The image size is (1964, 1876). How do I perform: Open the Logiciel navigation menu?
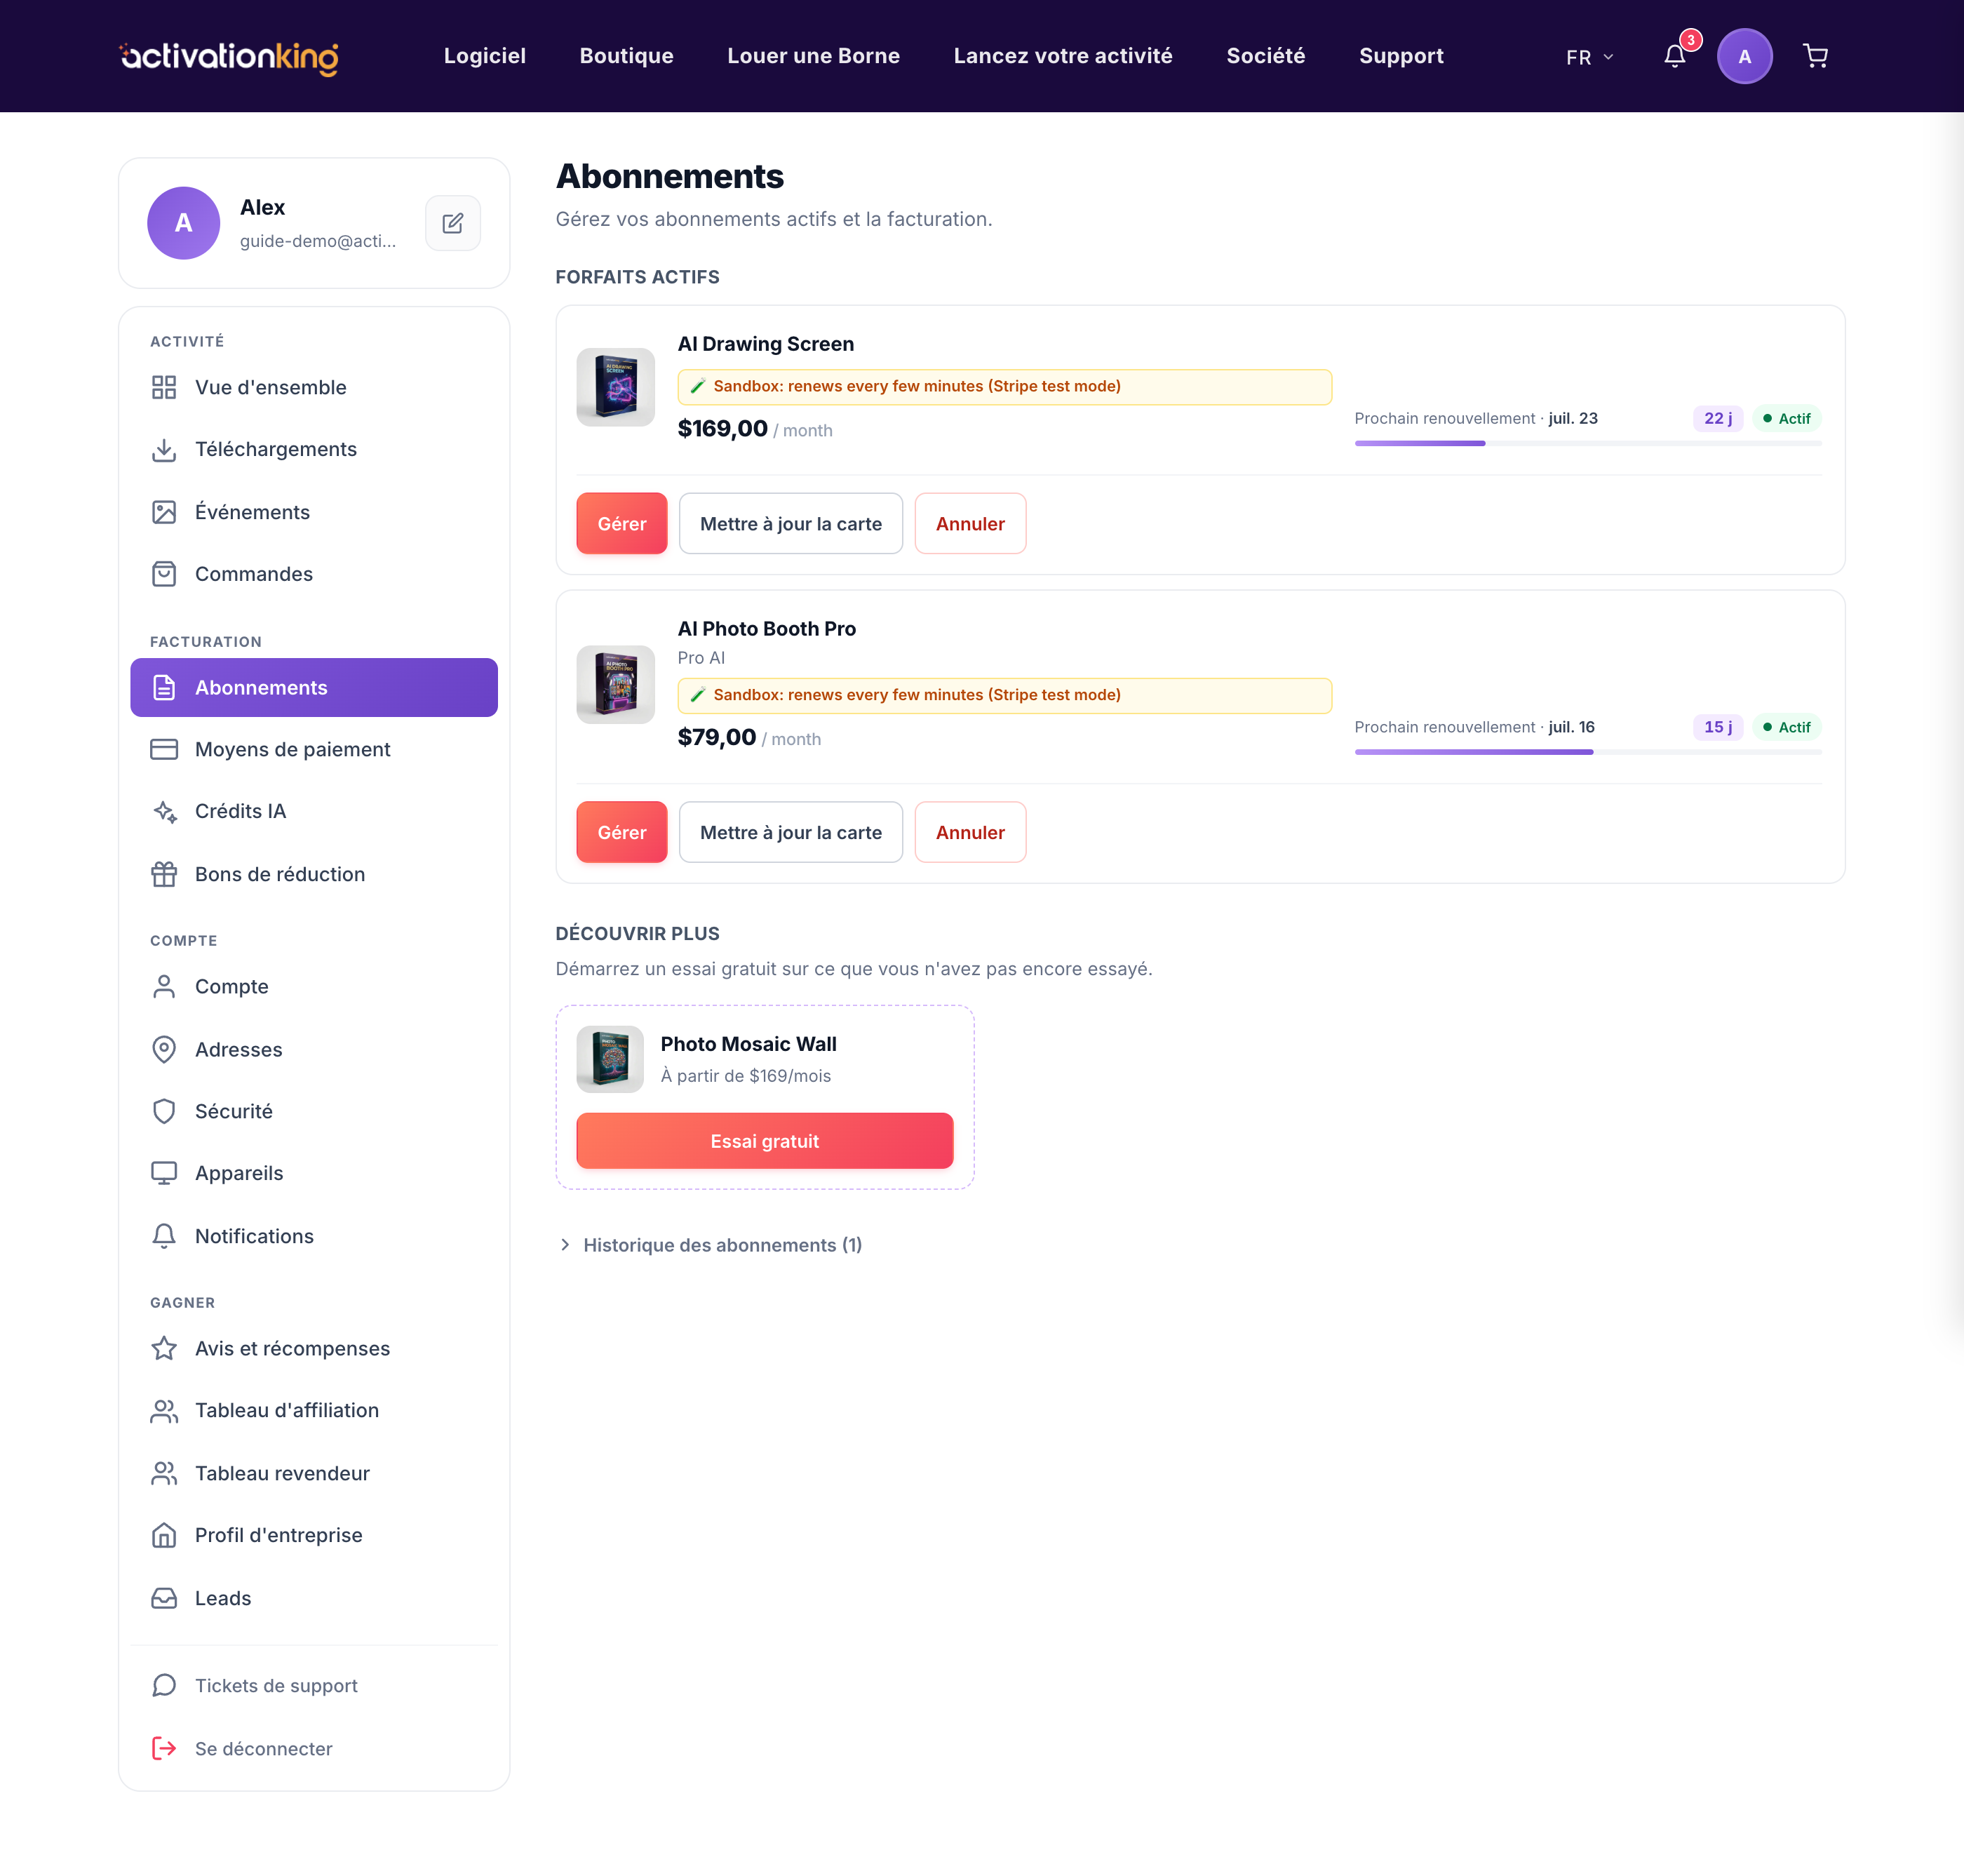(485, 56)
